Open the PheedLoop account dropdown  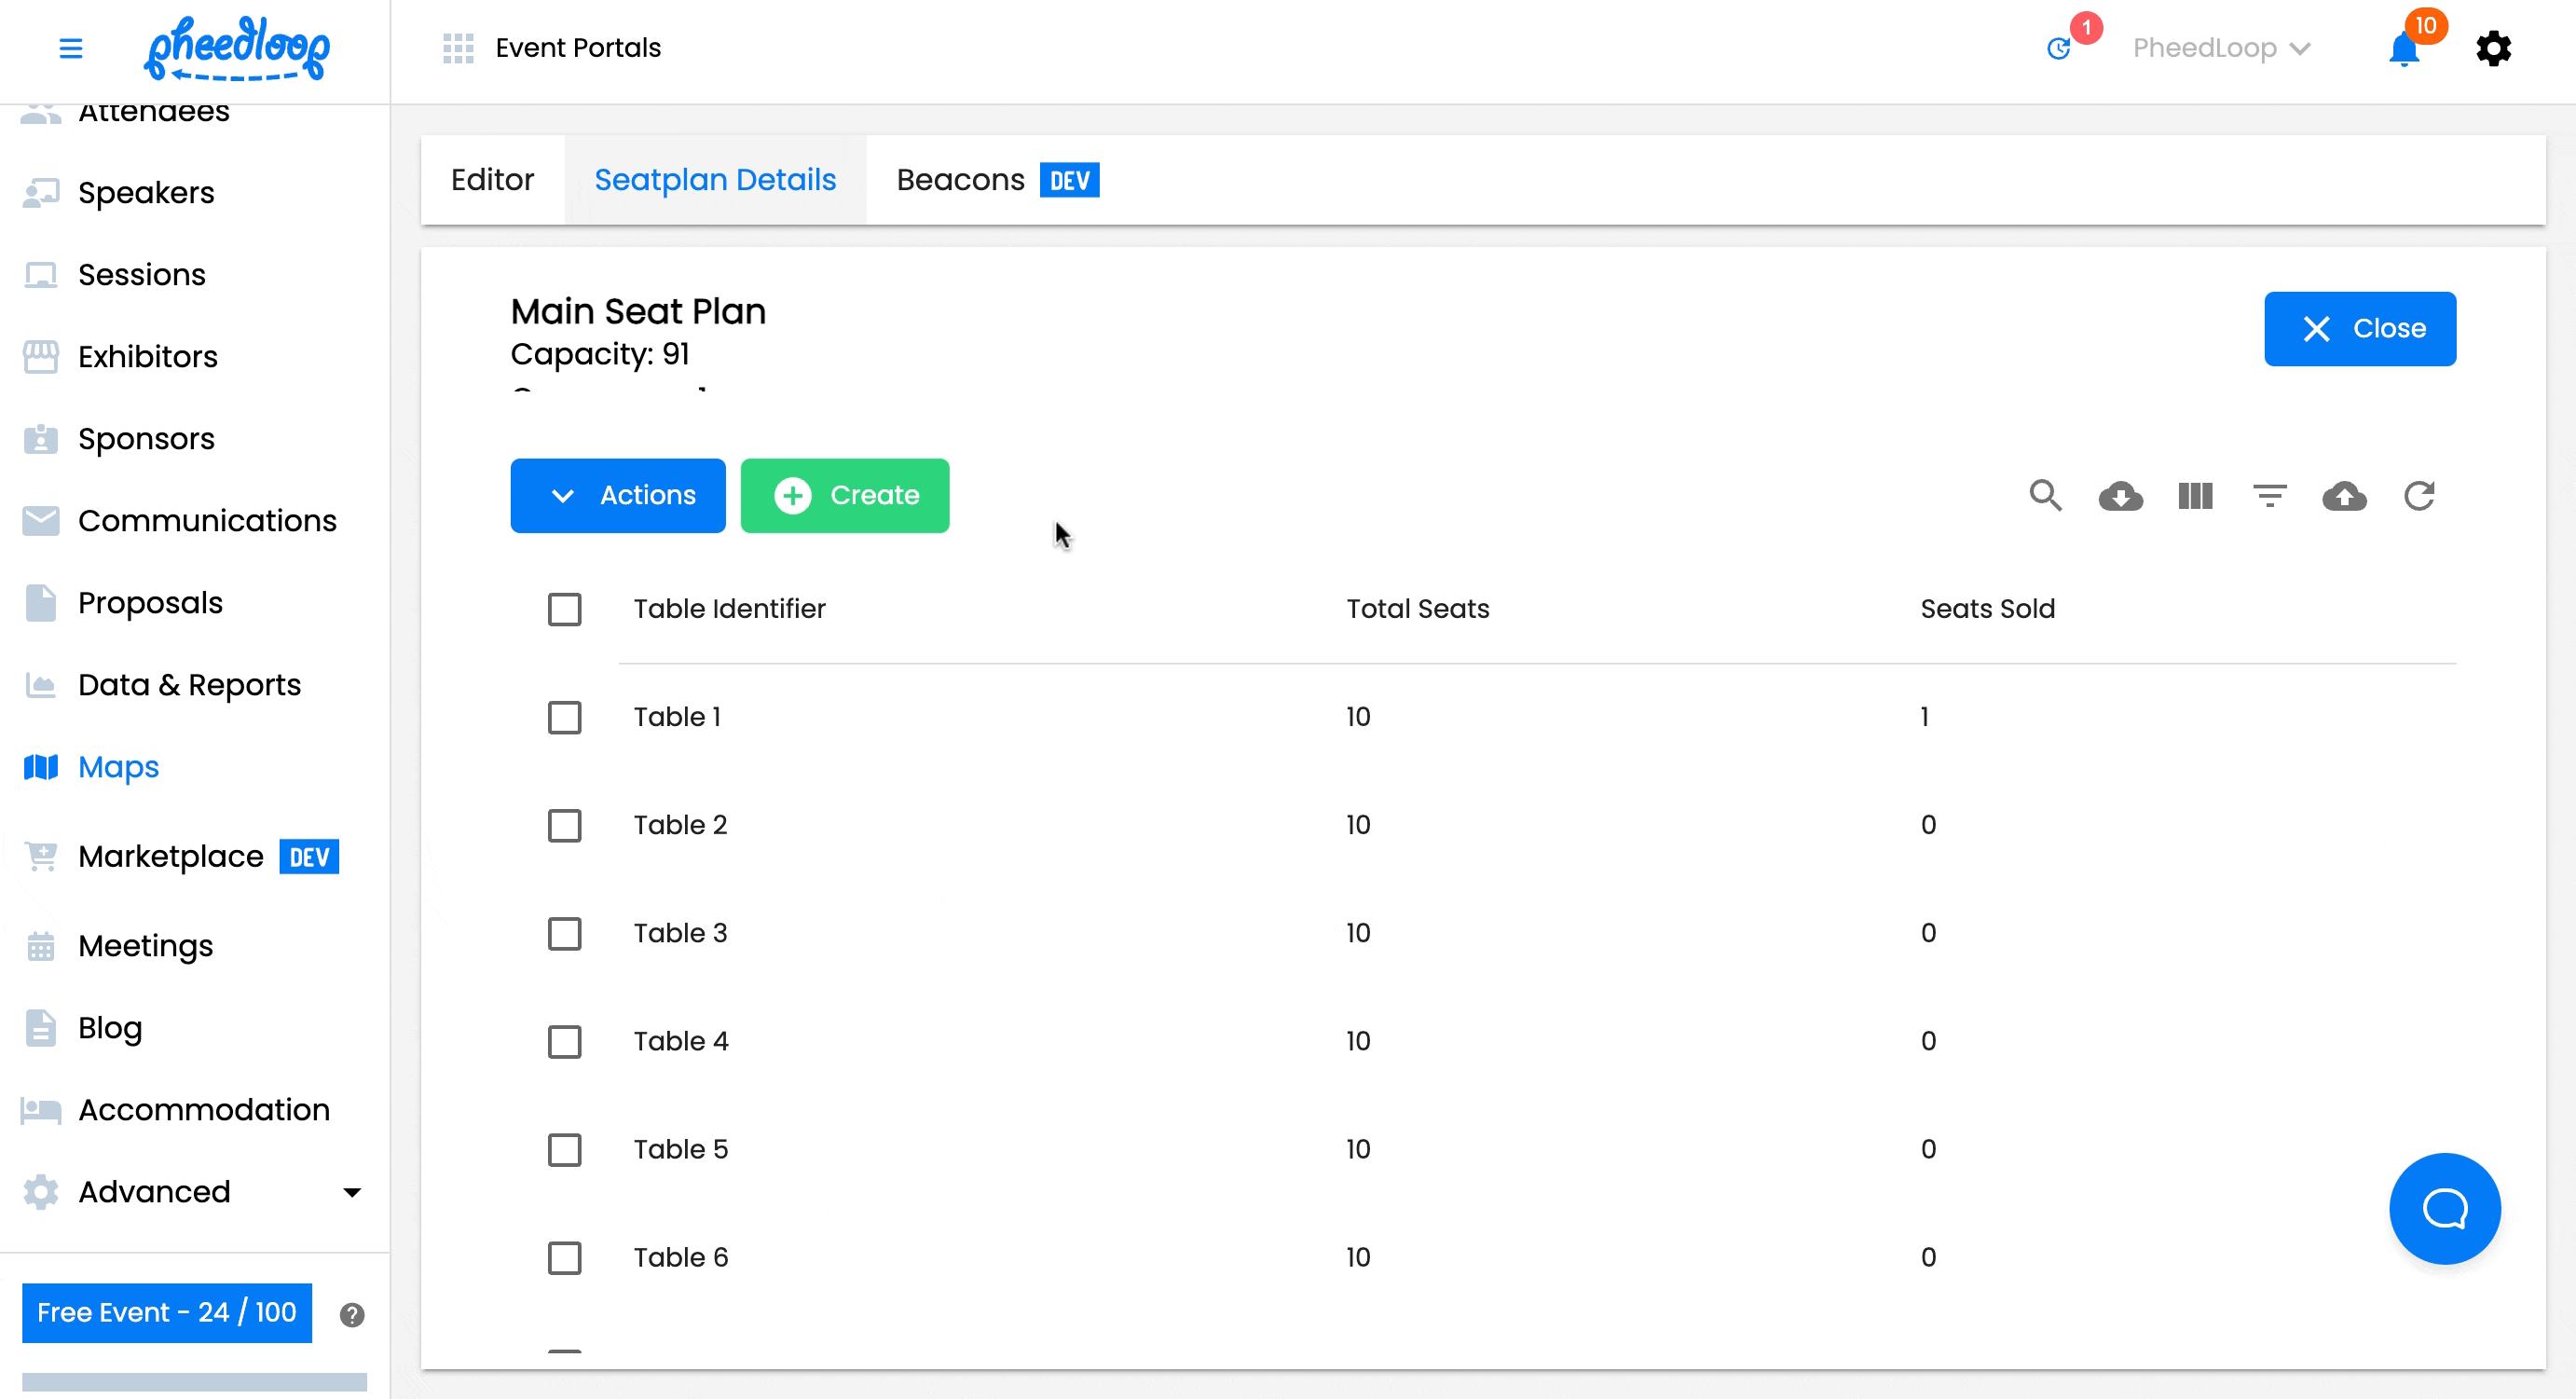pyautogui.click(x=2220, y=48)
